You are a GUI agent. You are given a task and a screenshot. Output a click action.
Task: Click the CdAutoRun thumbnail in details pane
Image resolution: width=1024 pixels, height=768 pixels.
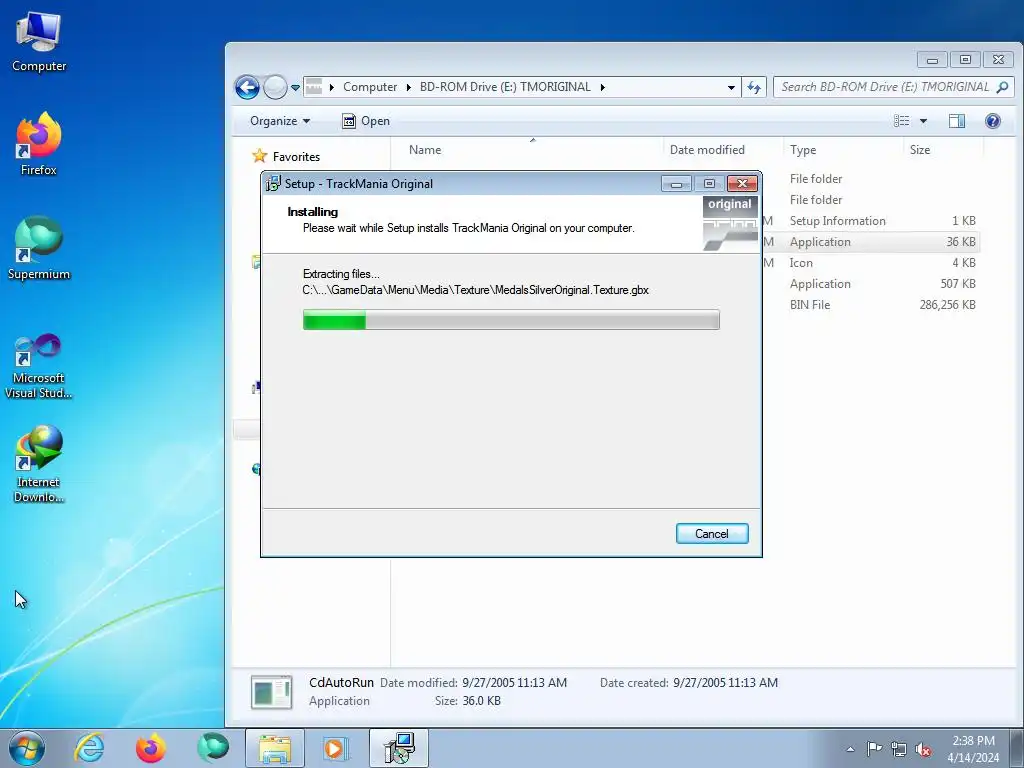click(x=271, y=692)
